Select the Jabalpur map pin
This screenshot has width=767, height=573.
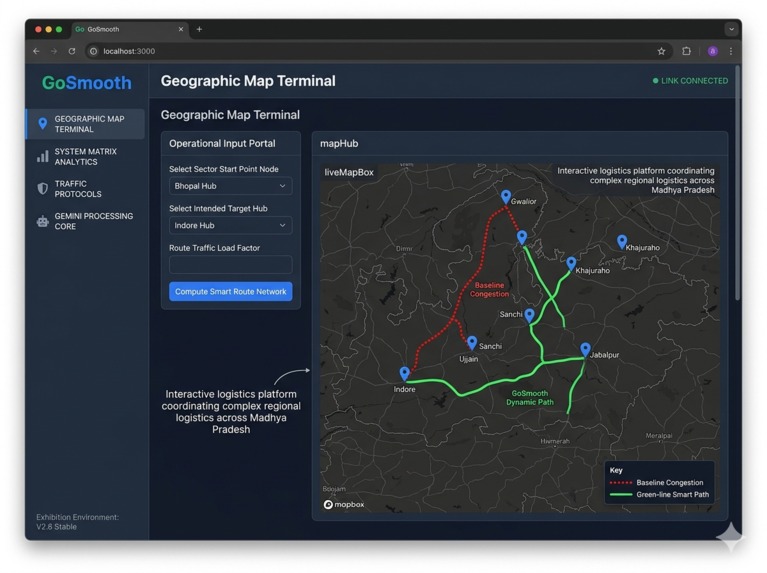(585, 349)
